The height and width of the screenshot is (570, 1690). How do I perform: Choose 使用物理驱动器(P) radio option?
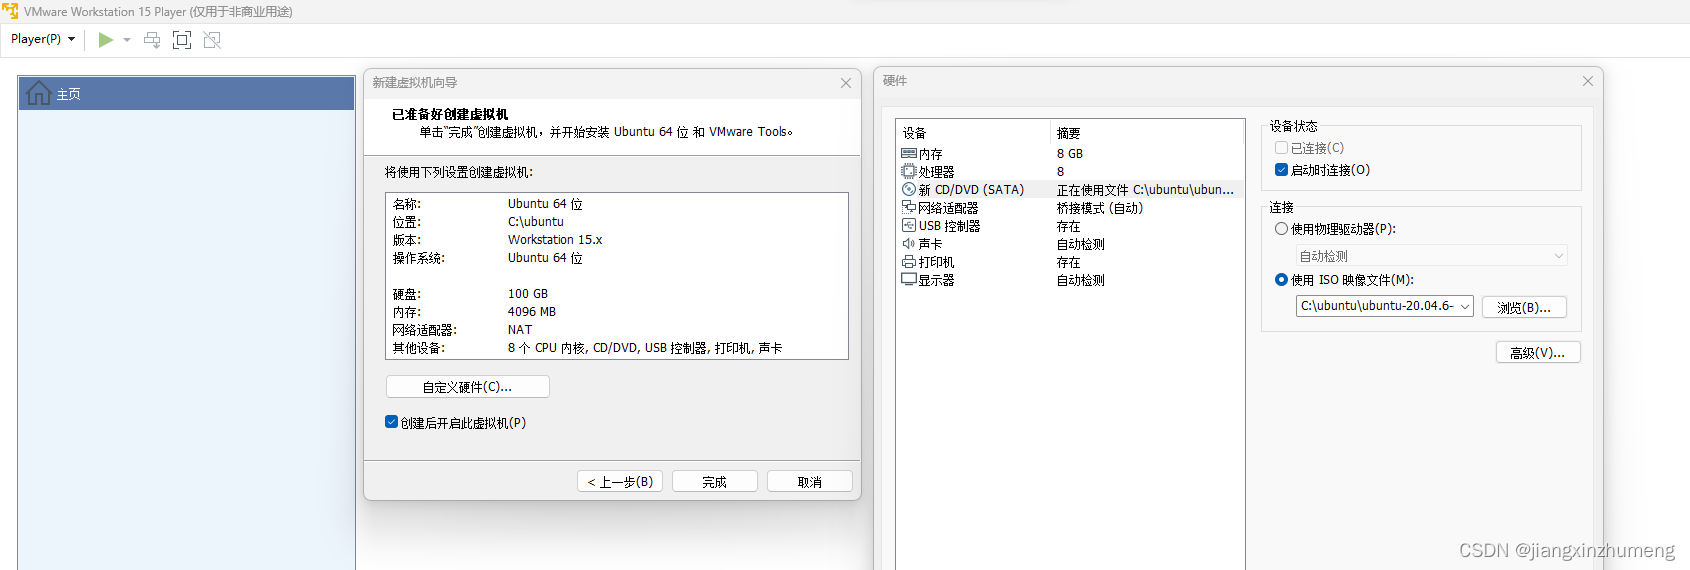coord(1281,229)
